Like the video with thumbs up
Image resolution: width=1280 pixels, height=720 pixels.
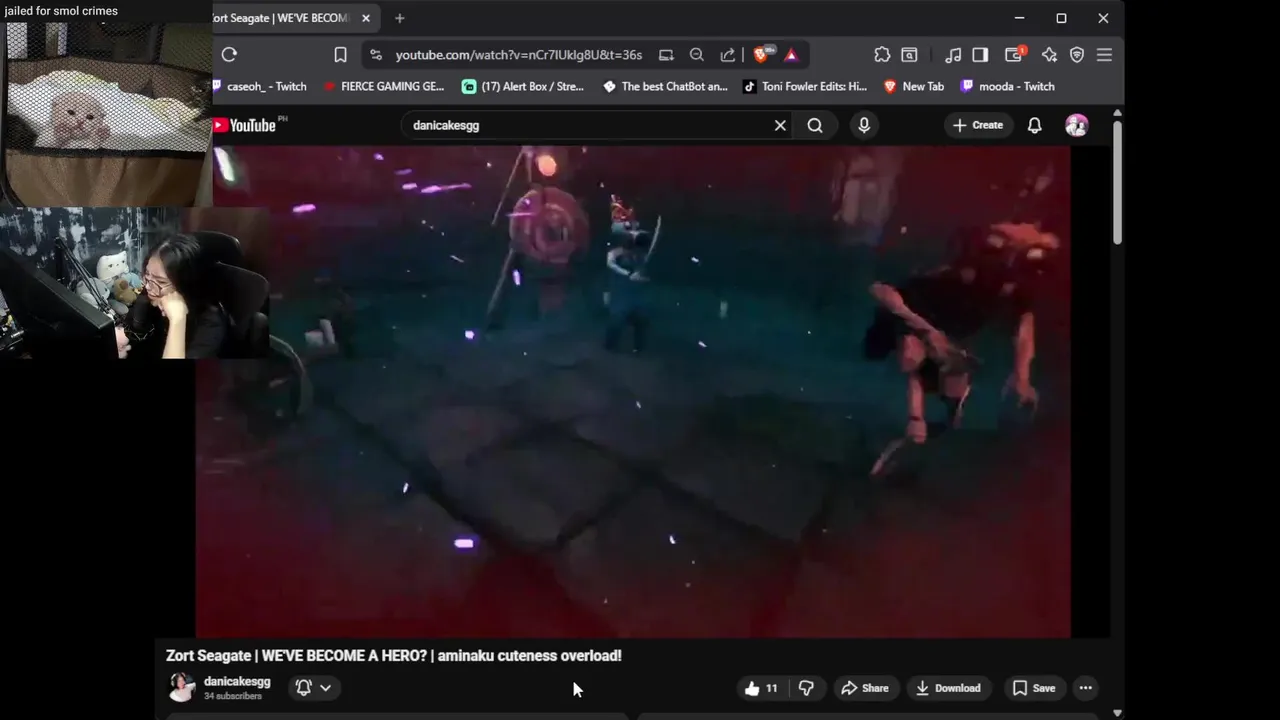[761, 688]
